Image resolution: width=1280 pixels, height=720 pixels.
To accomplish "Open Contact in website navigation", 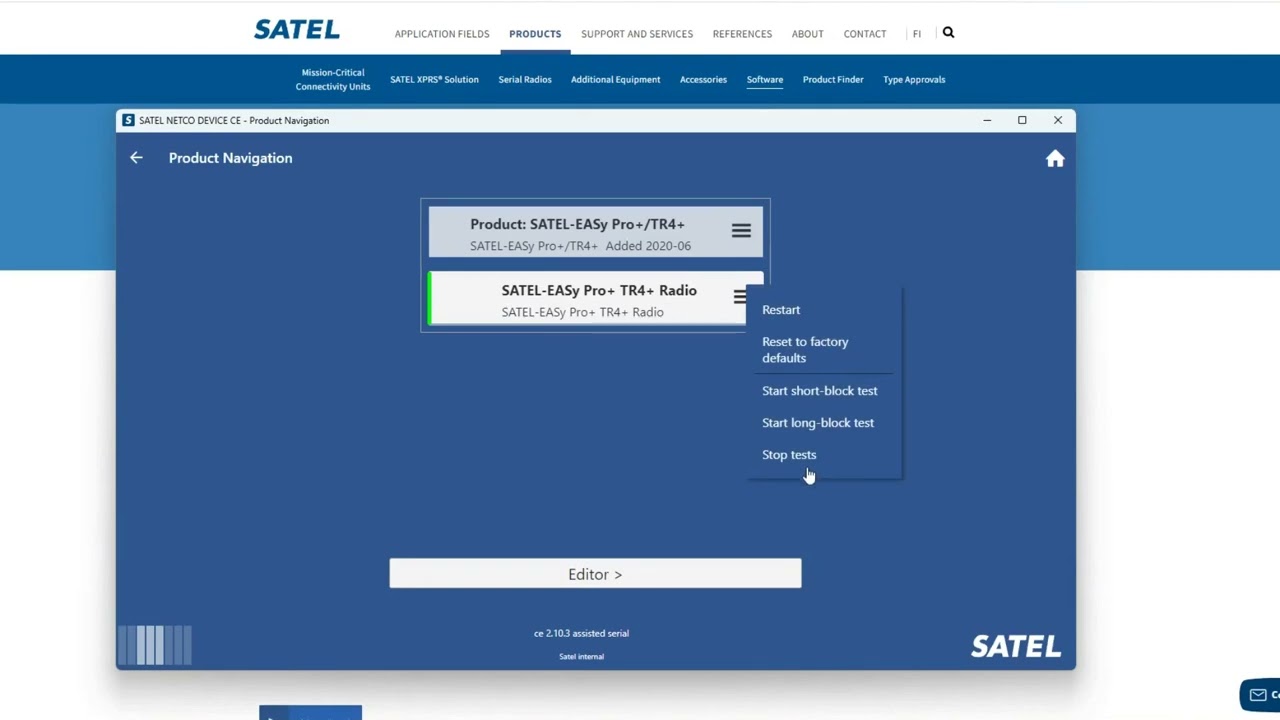I will [x=865, y=34].
